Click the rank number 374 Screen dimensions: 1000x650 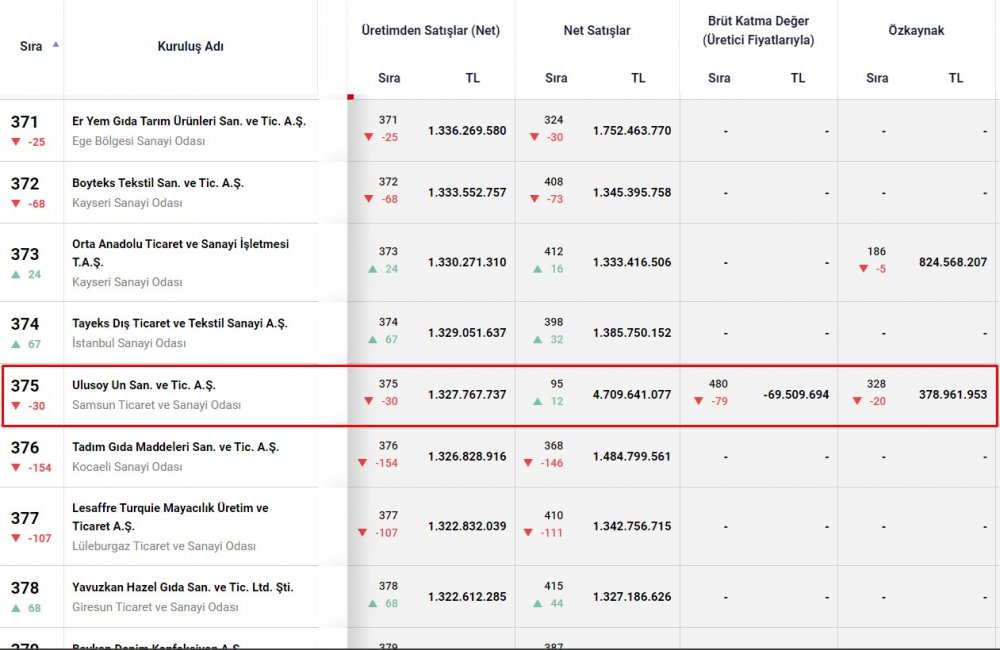25,323
